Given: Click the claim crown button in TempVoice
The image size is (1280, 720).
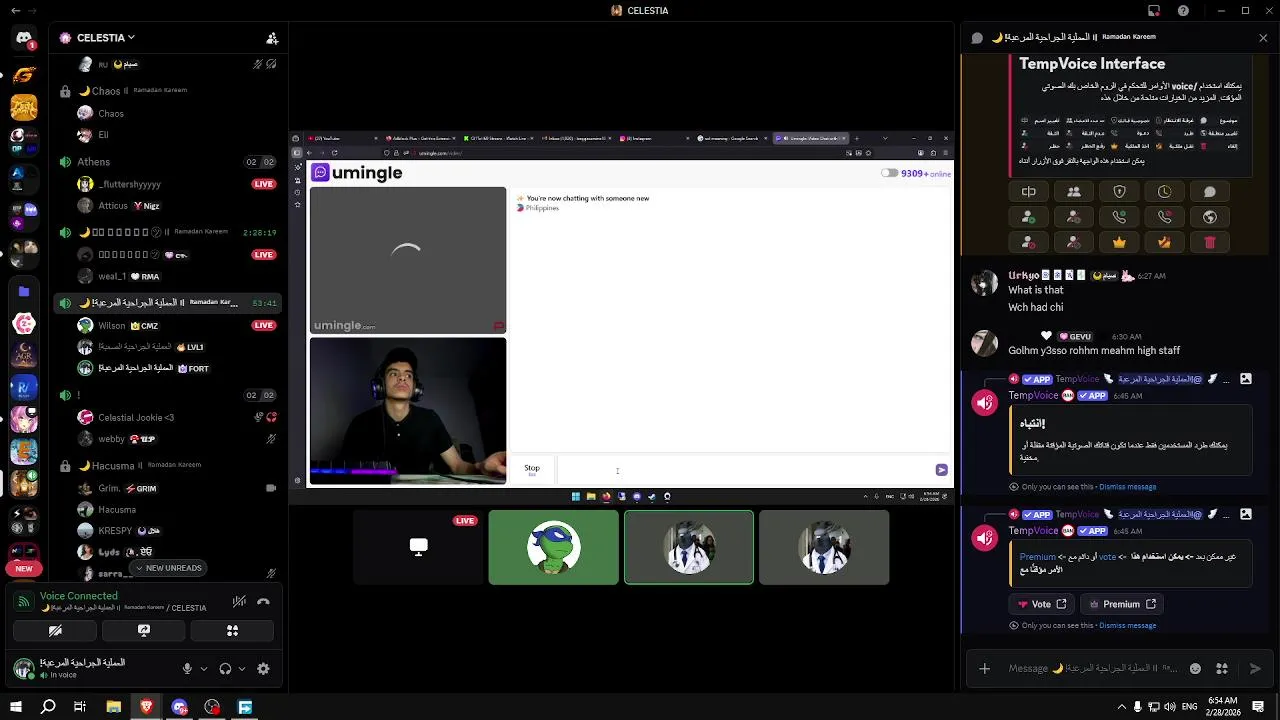Looking at the screenshot, I should 1119,242.
